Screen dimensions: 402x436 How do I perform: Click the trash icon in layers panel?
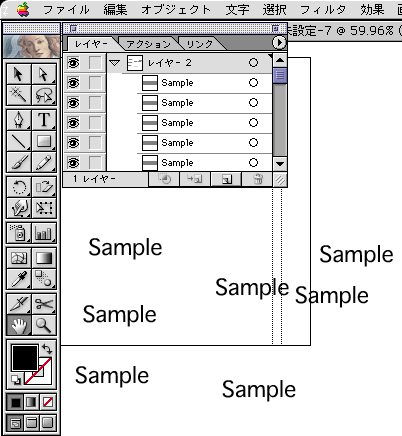coord(257,179)
